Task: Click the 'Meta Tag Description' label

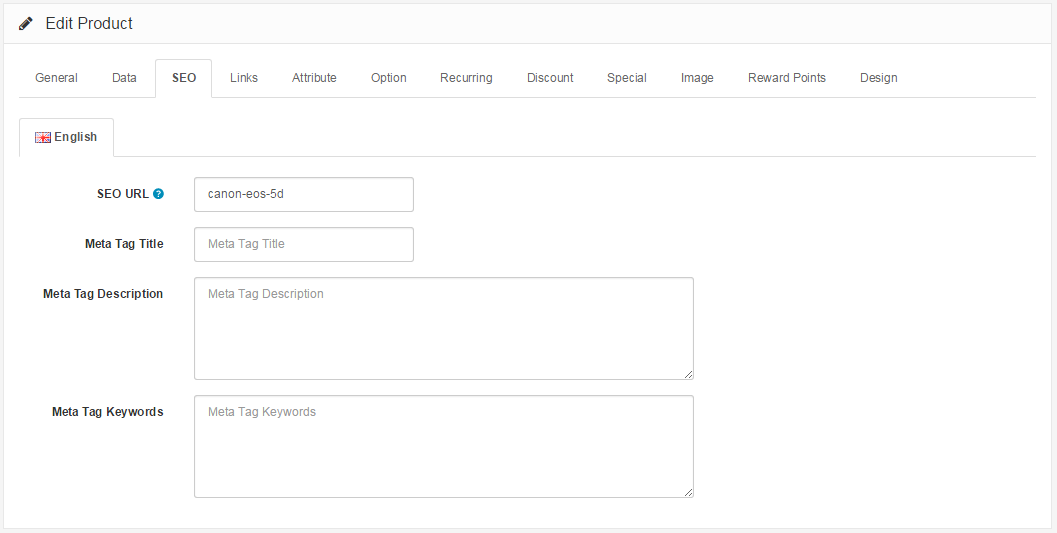Action: coord(103,294)
